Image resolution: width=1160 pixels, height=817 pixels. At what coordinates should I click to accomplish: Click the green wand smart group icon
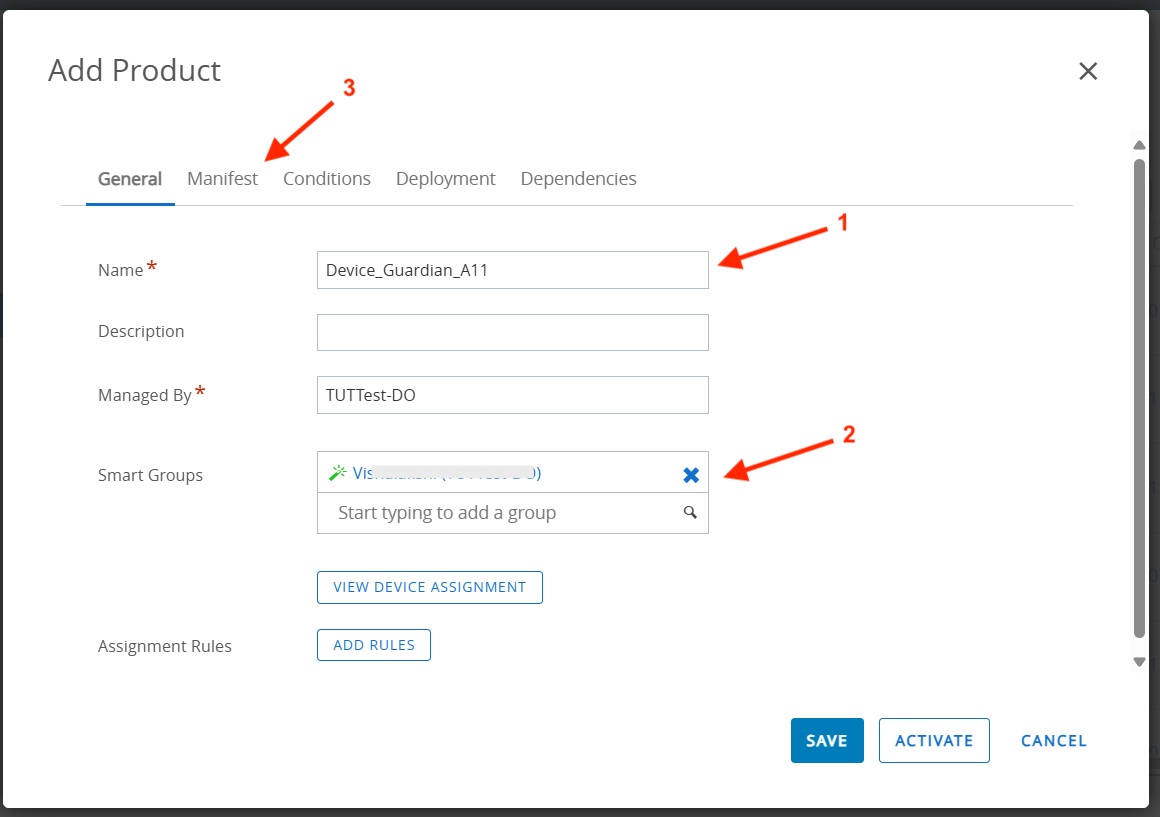point(337,473)
